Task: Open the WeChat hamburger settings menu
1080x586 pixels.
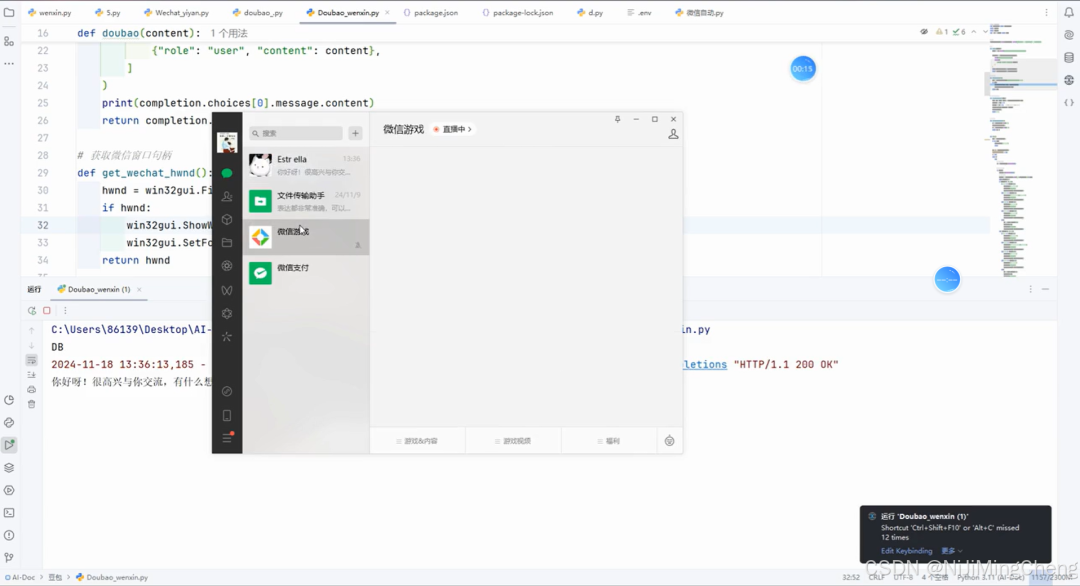Action: (x=227, y=438)
